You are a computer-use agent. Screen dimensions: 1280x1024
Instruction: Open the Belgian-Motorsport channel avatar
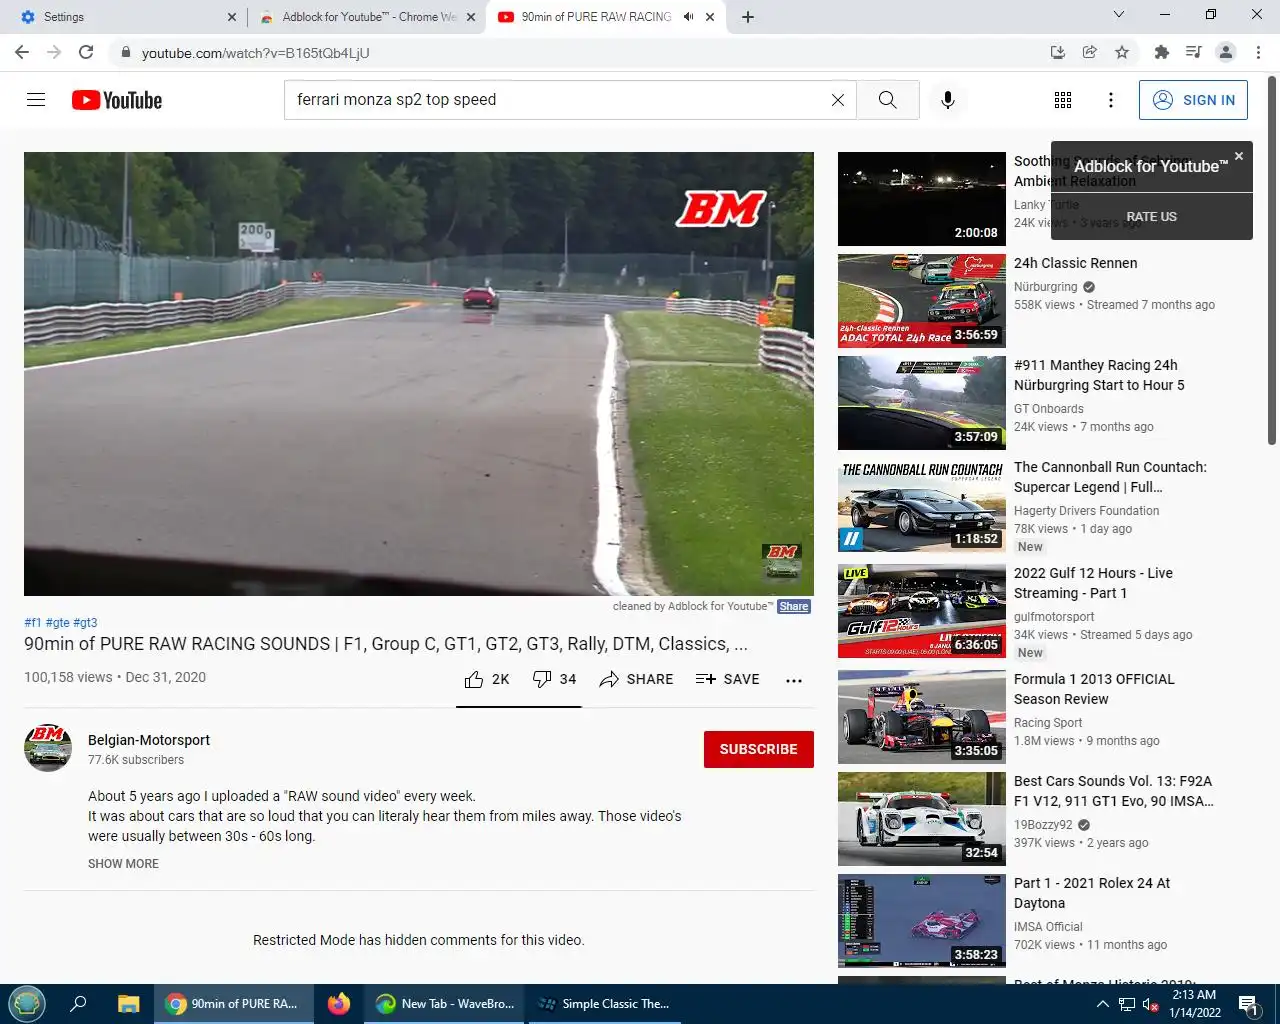tap(48, 748)
